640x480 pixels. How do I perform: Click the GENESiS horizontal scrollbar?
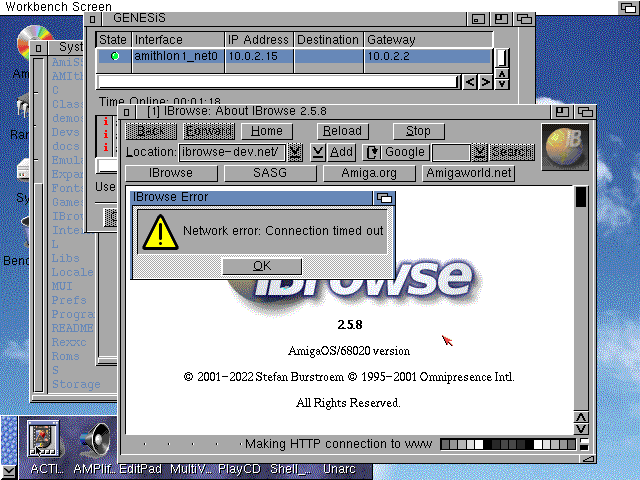point(279,82)
